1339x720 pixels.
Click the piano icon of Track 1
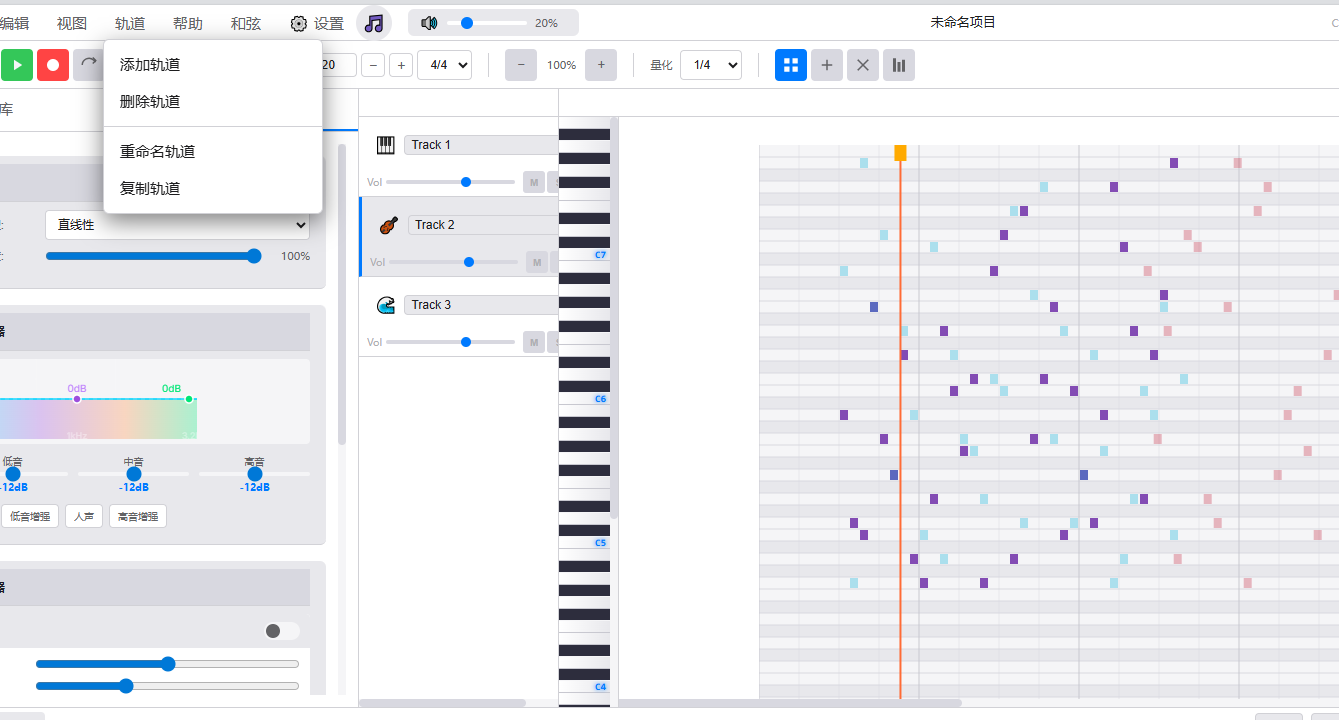click(x=386, y=145)
